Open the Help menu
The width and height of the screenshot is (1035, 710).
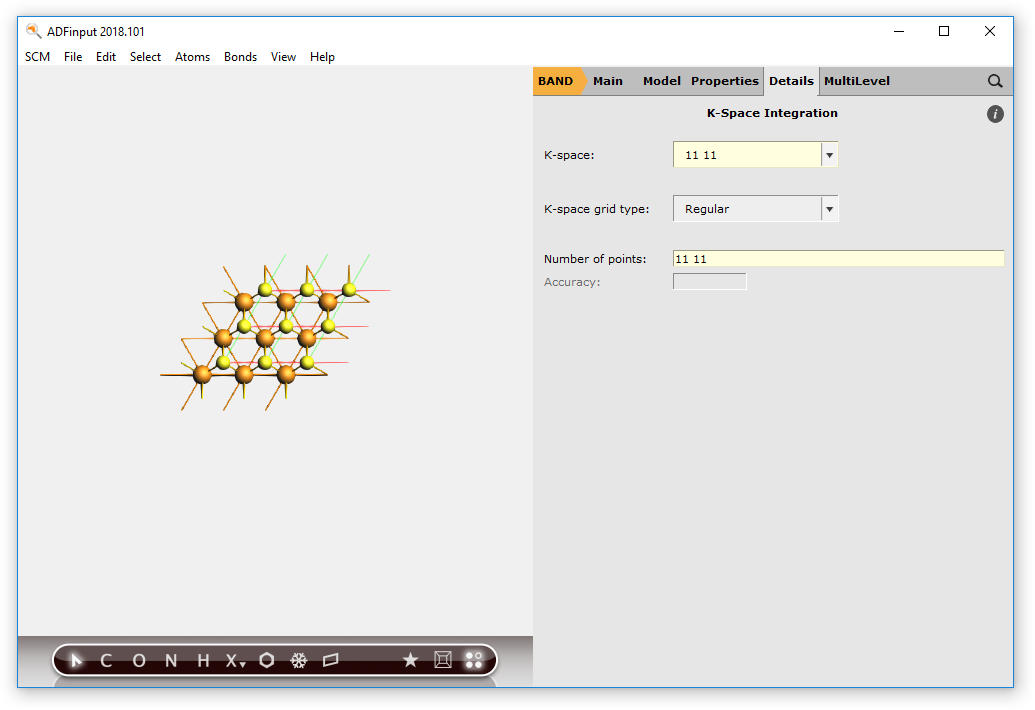[322, 57]
